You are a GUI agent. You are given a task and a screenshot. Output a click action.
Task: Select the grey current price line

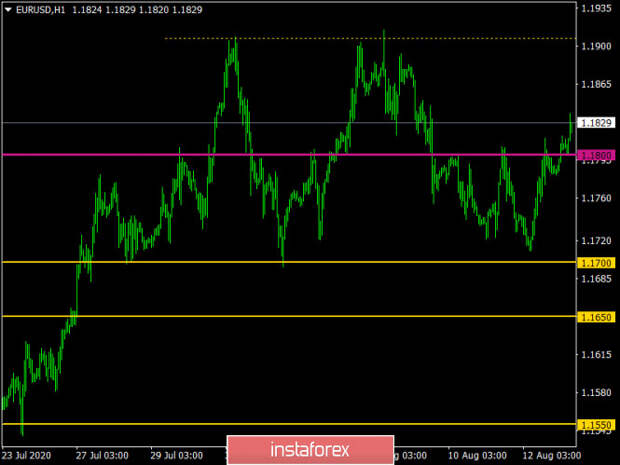tap(289, 123)
